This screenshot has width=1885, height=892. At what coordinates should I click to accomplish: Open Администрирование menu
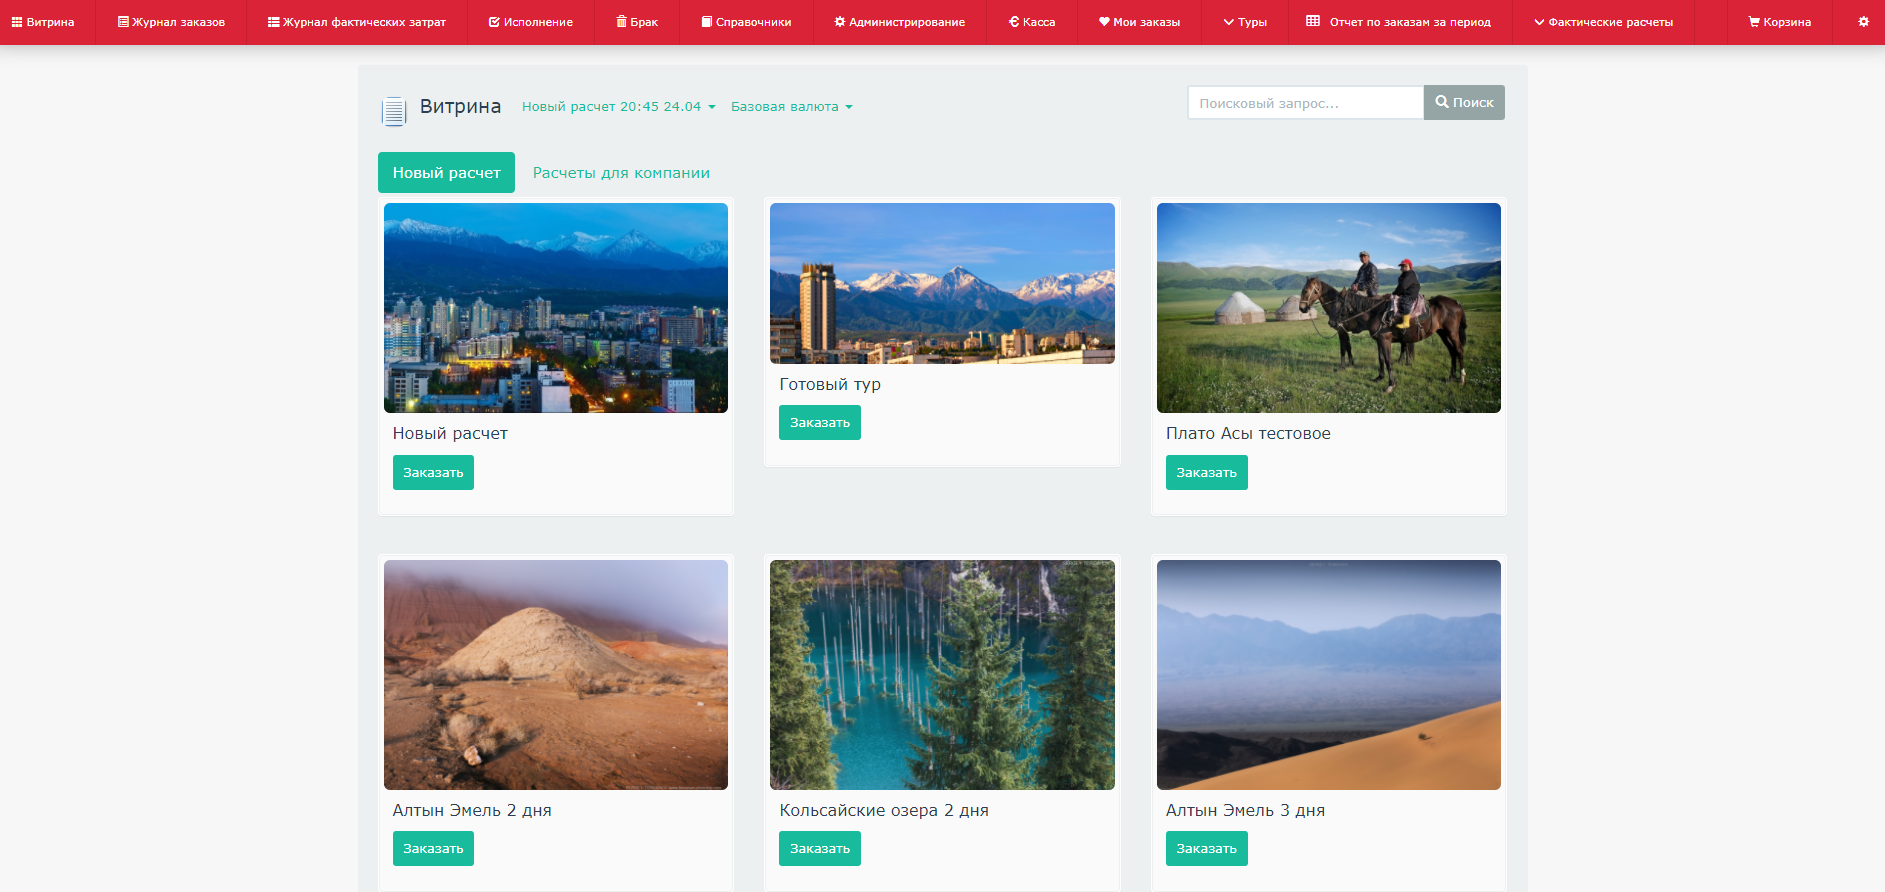point(899,22)
